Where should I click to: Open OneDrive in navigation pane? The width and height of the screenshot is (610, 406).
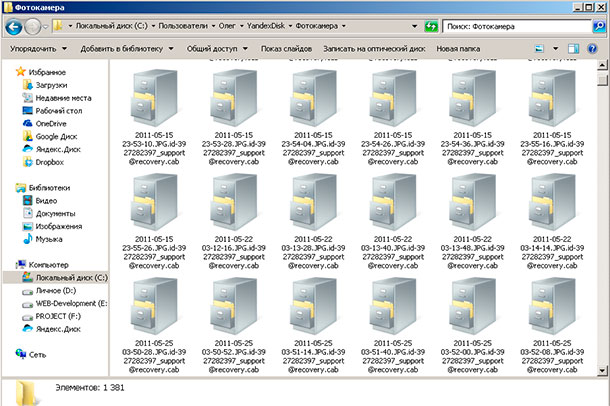pos(44,123)
